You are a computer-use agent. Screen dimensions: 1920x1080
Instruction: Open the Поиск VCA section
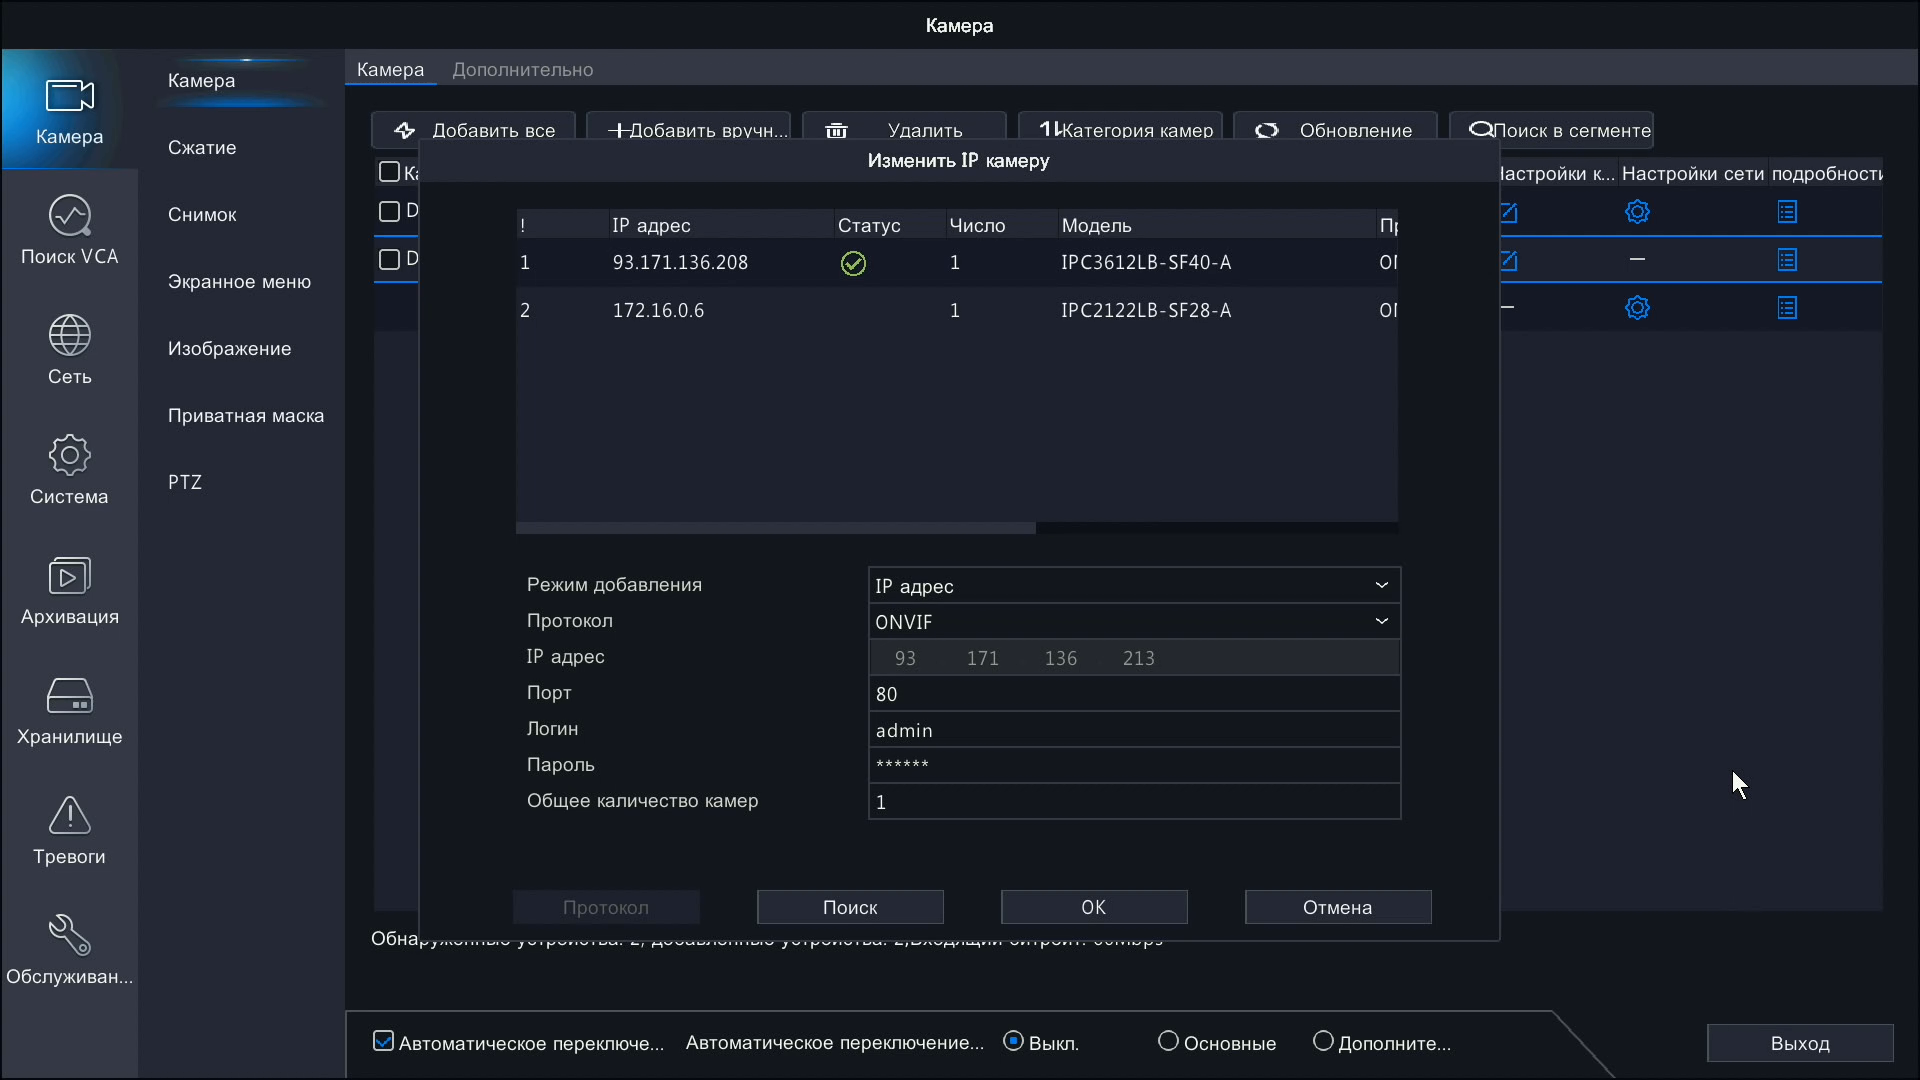(x=69, y=230)
